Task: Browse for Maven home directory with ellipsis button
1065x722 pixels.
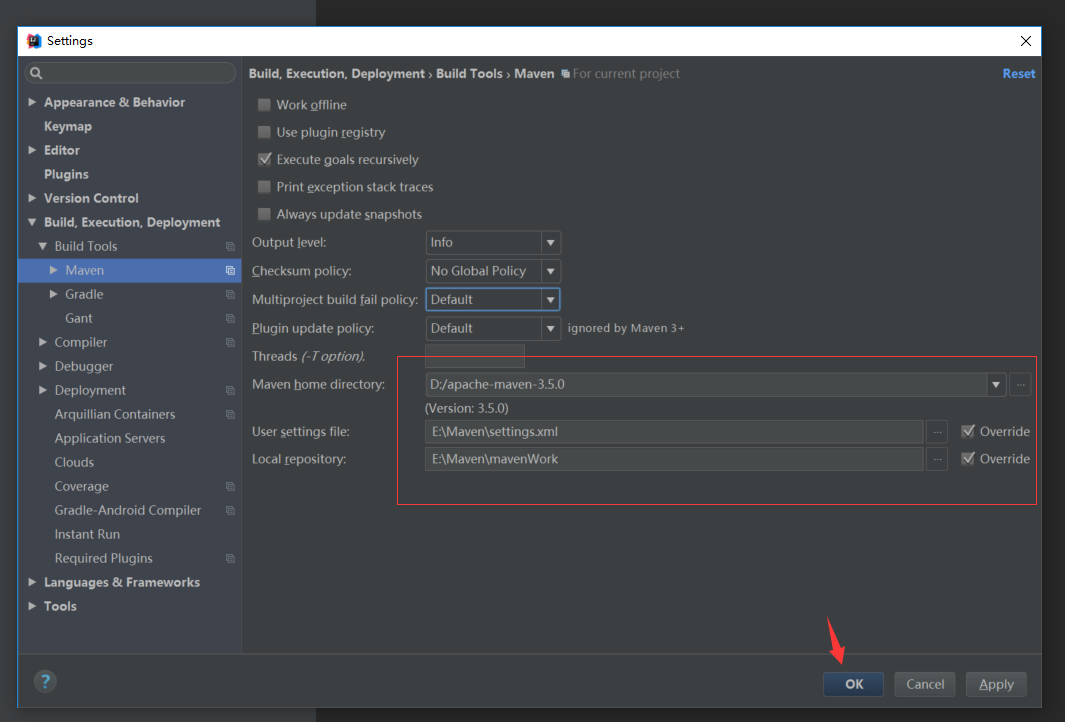Action: (x=1020, y=384)
